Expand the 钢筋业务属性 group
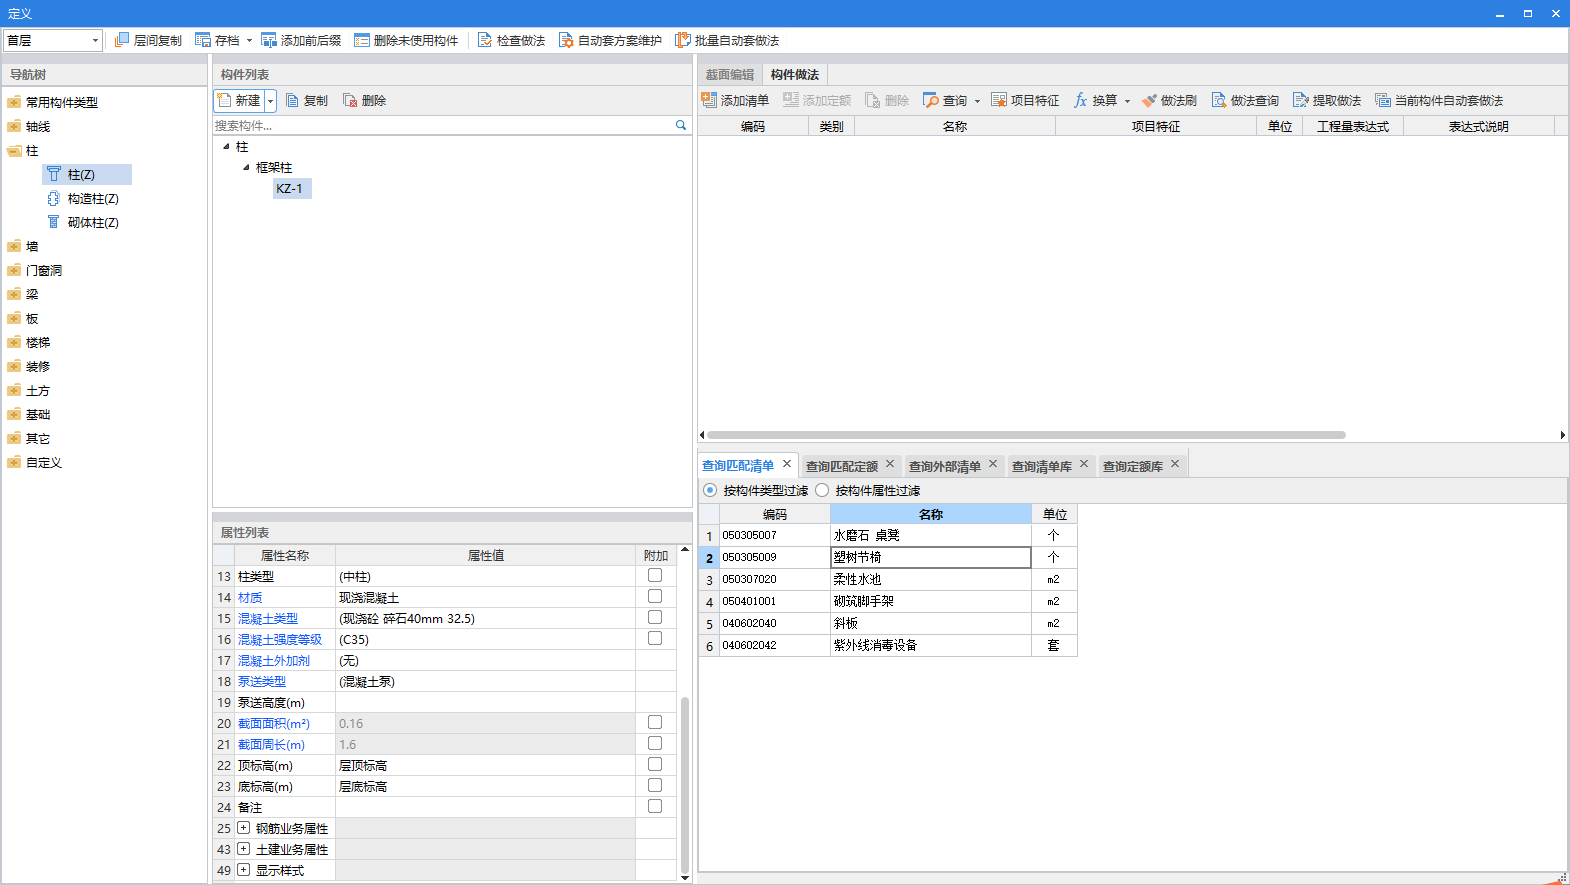 243,828
